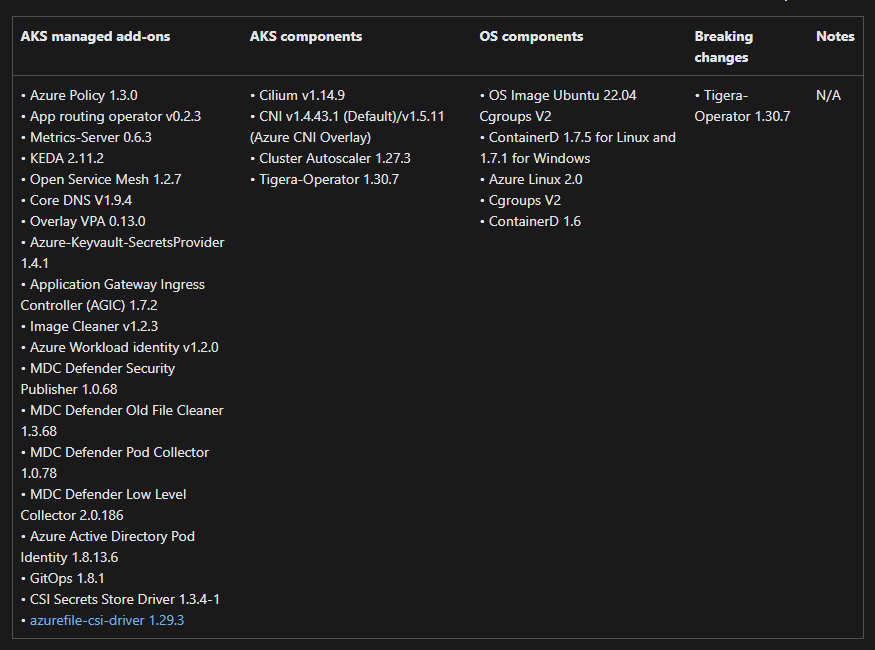
Task: Click the OS Image Ubuntu 22.04 entry
Action: [562, 95]
